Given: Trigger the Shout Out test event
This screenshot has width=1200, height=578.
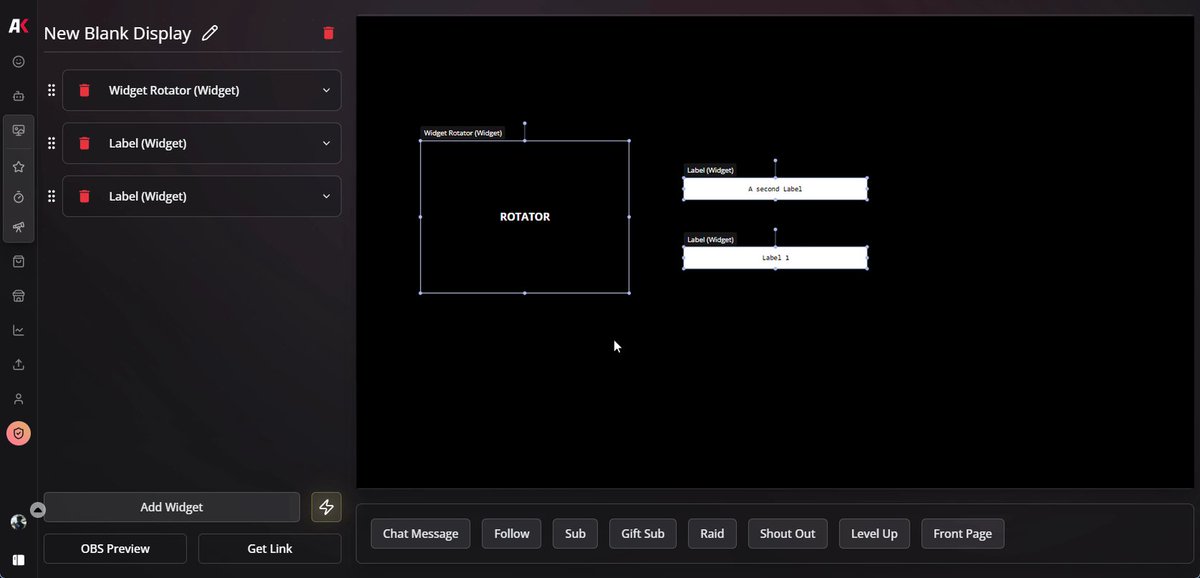Looking at the screenshot, I should (788, 533).
